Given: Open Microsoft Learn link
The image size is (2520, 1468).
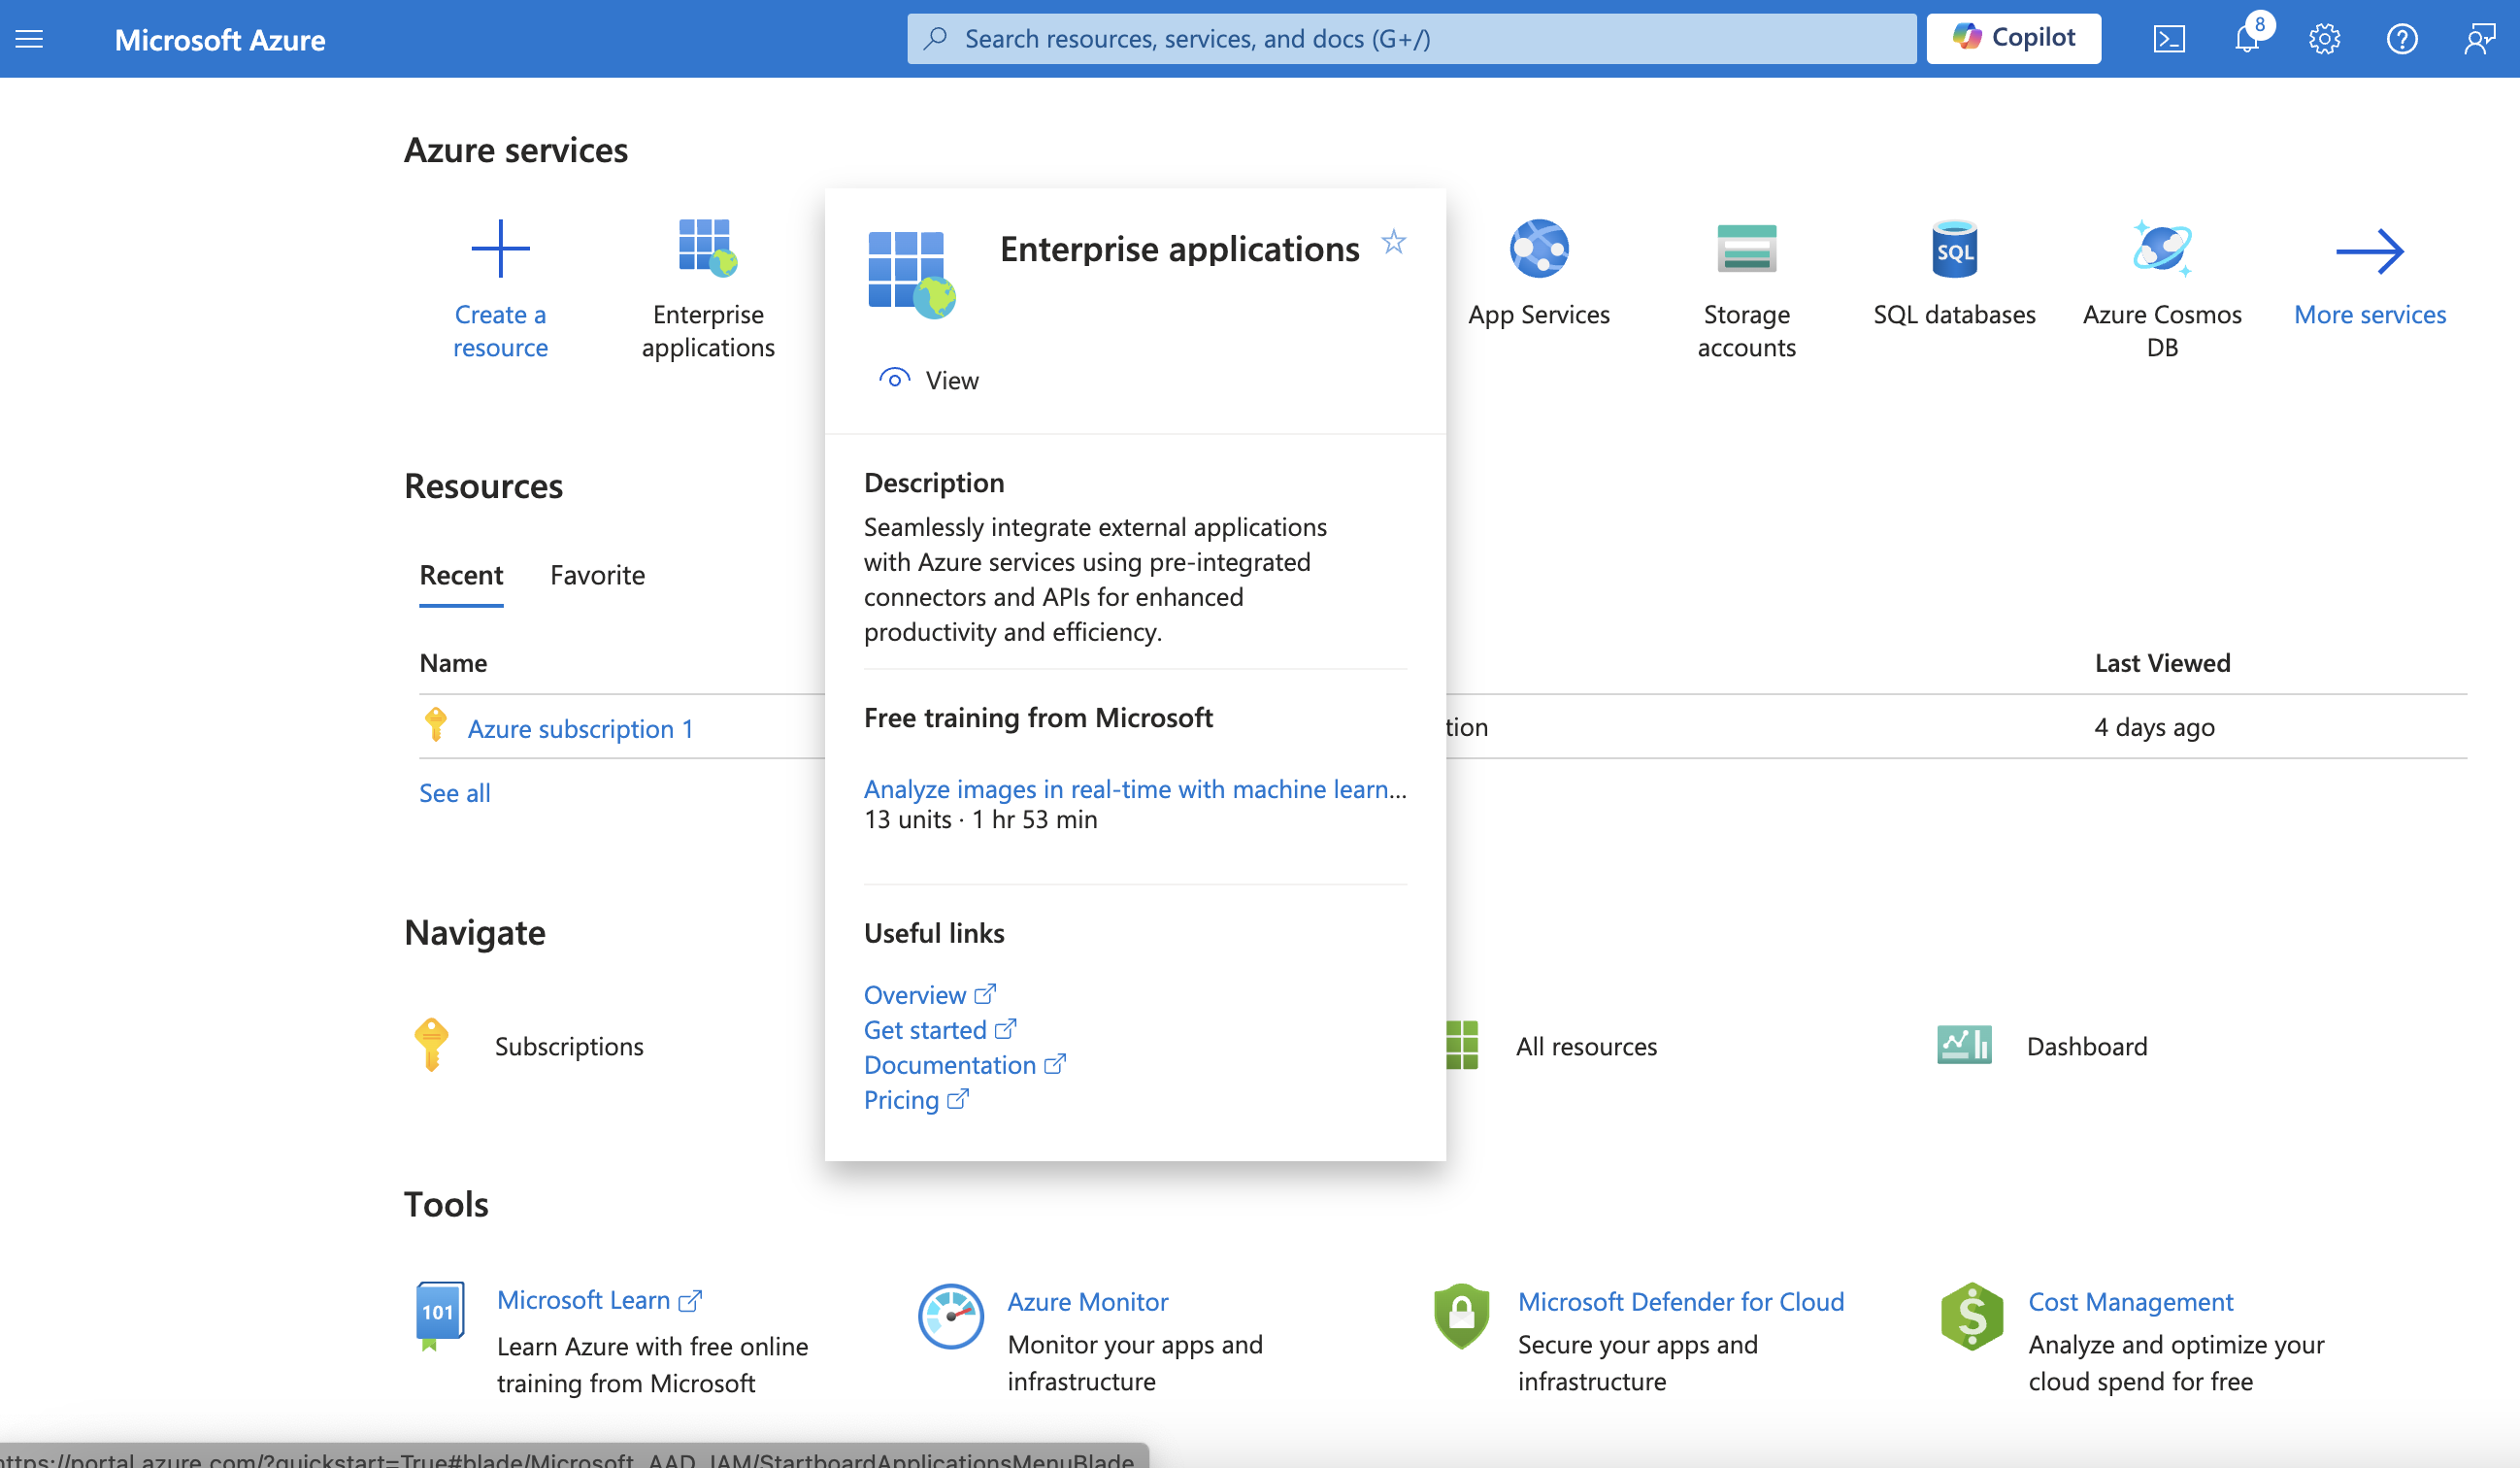Looking at the screenshot, I should click(x=600, y=1300).
